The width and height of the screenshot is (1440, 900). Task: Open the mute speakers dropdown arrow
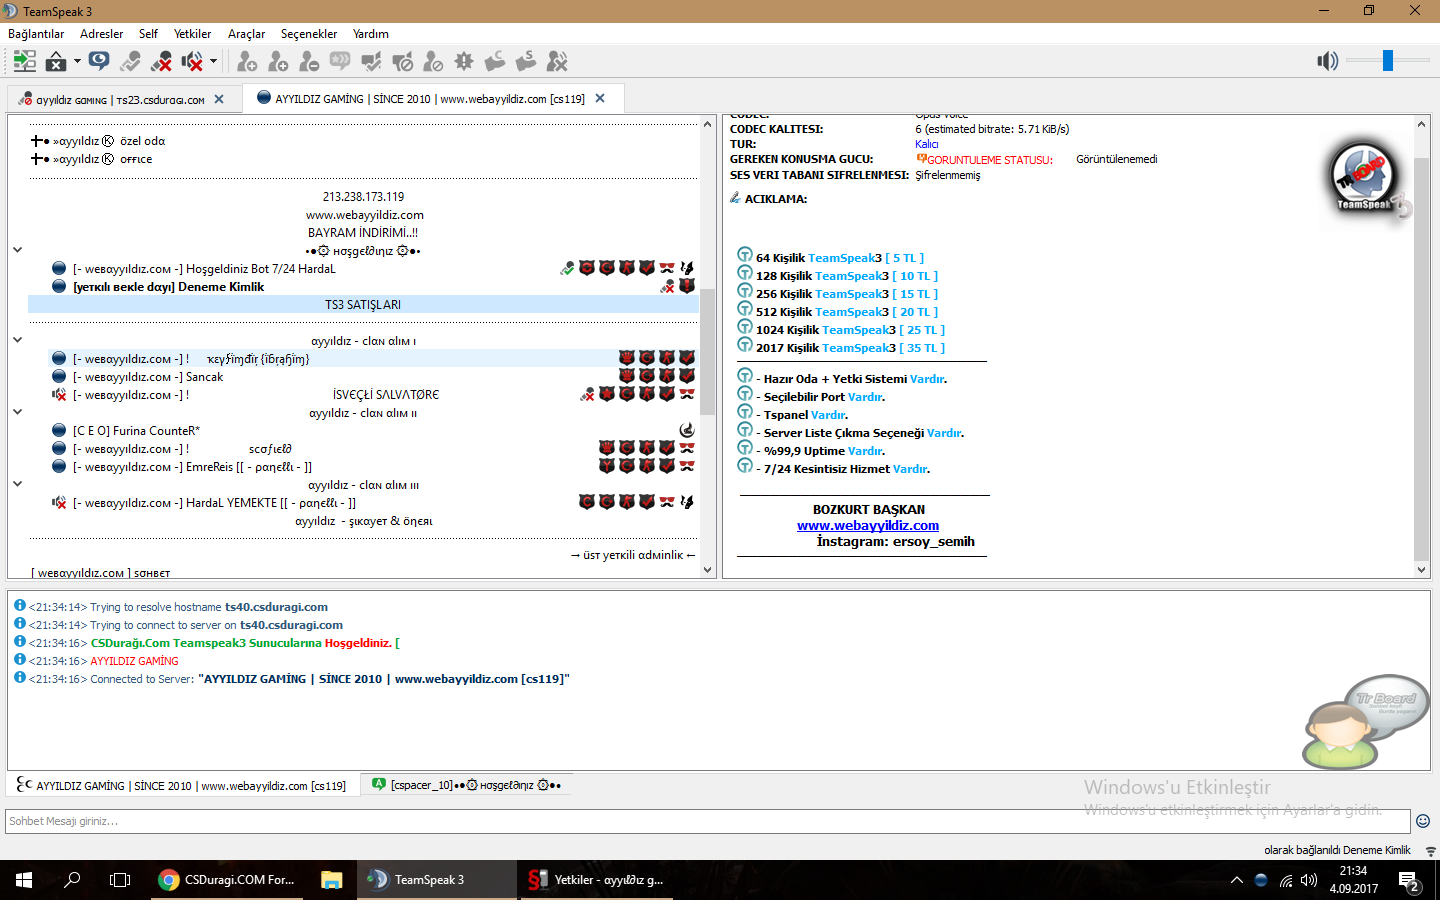[x=213, y=62]
